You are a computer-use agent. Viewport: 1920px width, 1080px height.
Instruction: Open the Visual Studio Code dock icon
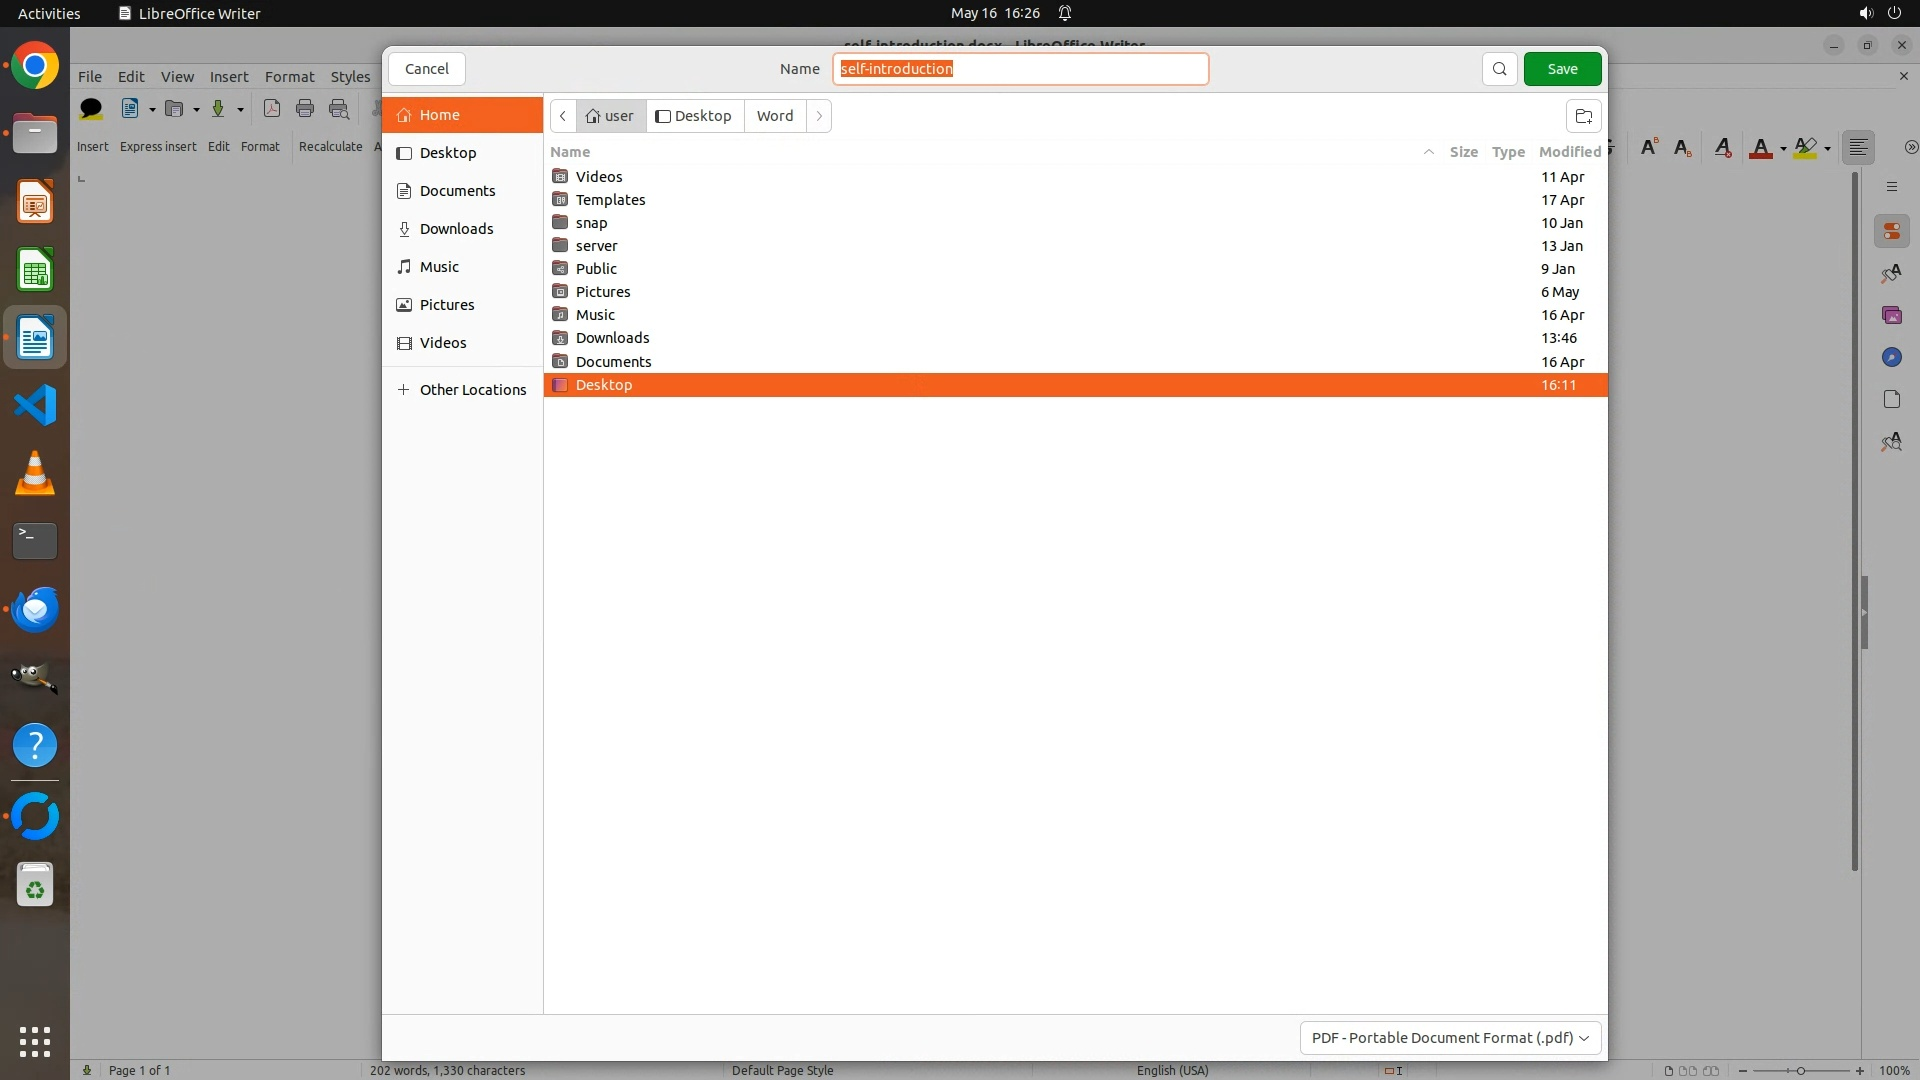[35, 405]
